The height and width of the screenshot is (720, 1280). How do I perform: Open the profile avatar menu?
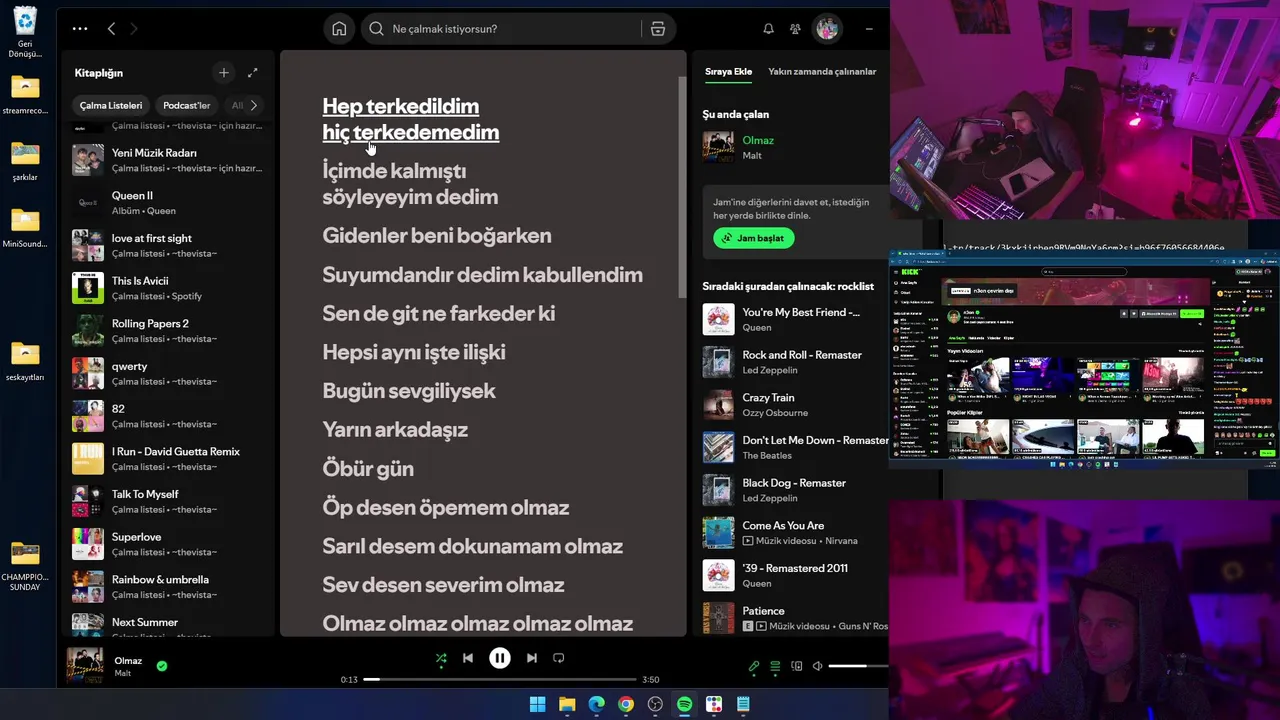click(x=827, y=29)
